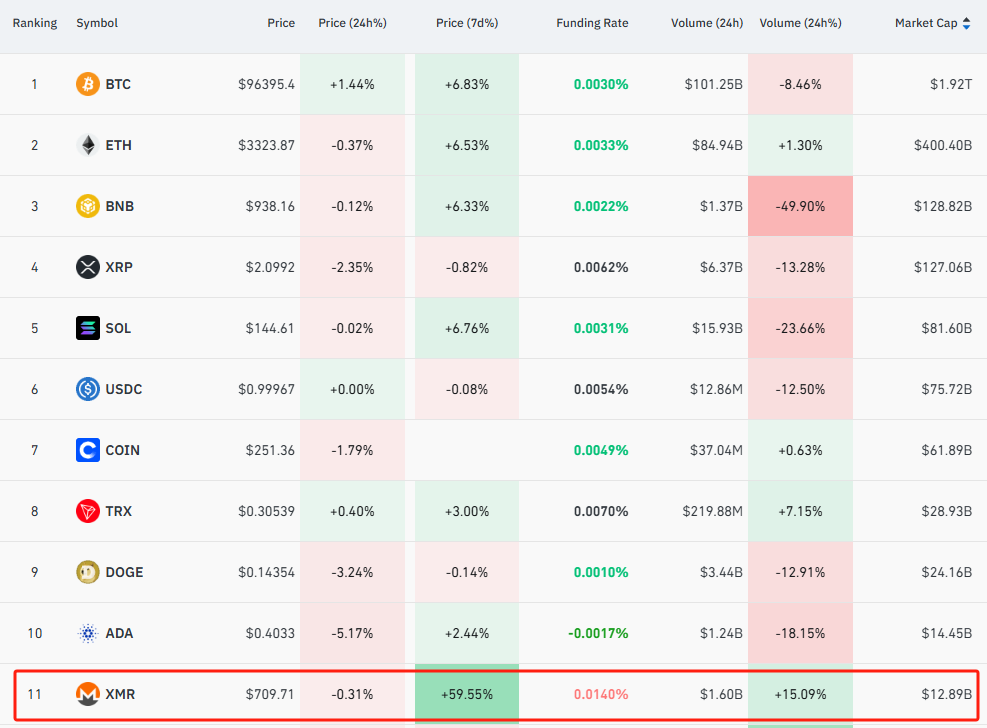Screen dimensions: 987x728
Task: Click the Cardano ADA logo icon
Action: (87, 634)
